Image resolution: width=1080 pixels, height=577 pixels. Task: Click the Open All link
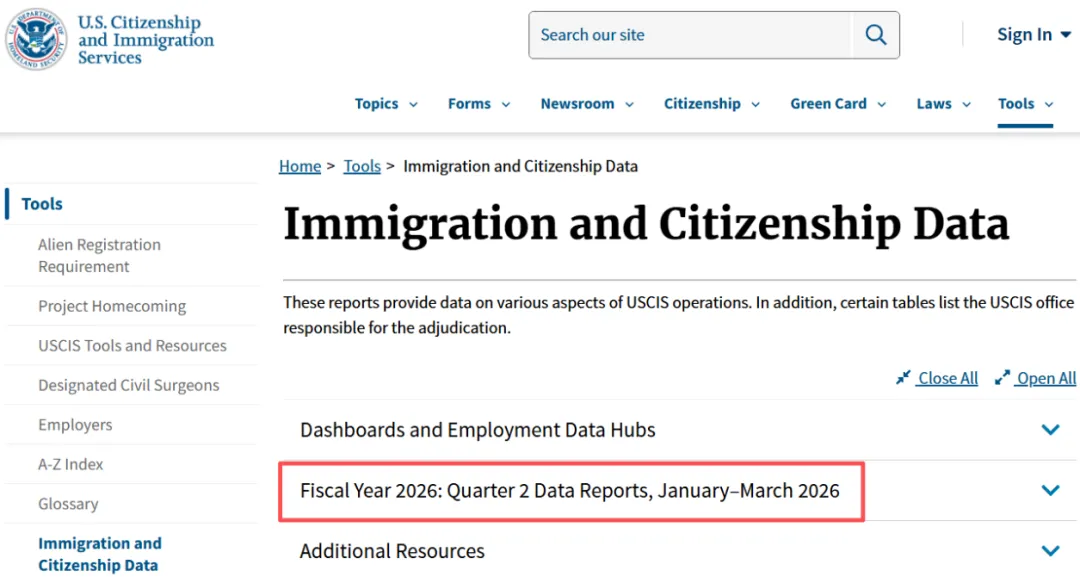1046,378
